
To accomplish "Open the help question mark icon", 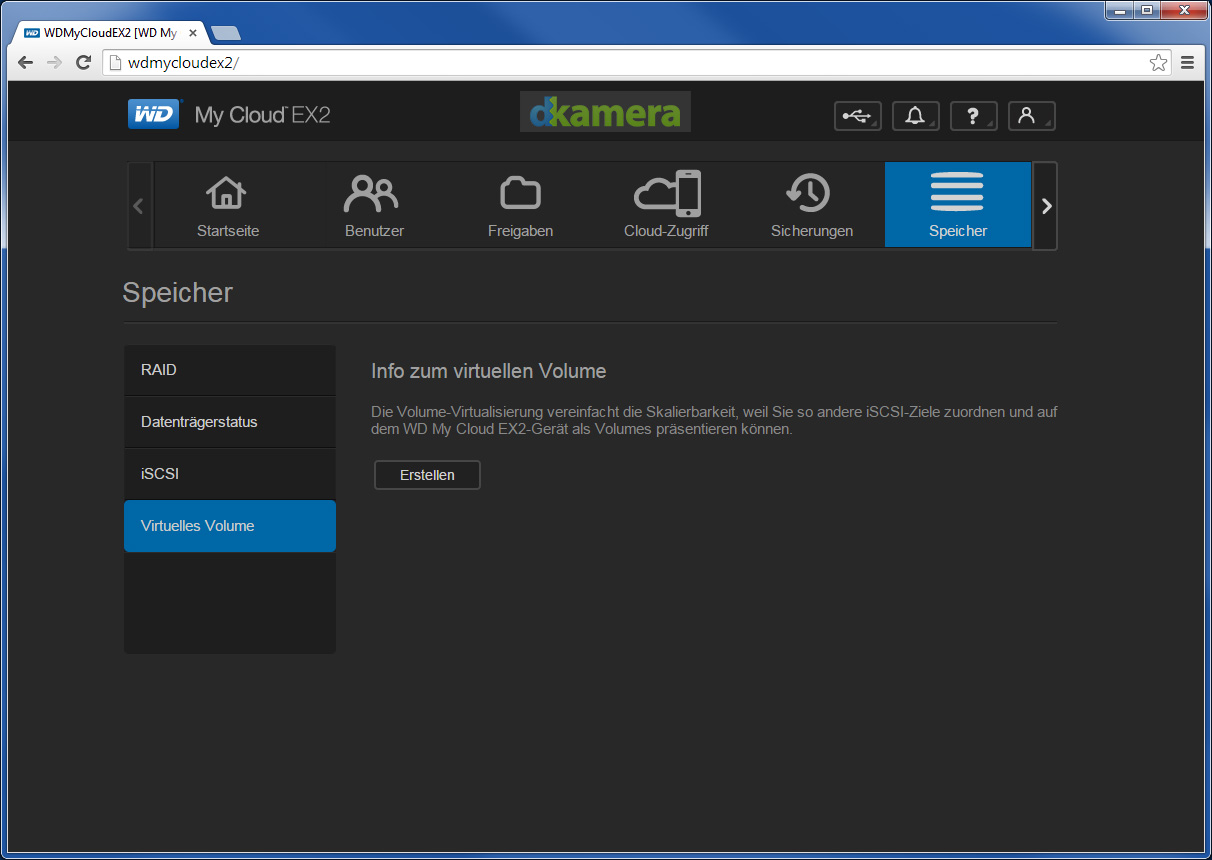I will click(x=974, y=116).
